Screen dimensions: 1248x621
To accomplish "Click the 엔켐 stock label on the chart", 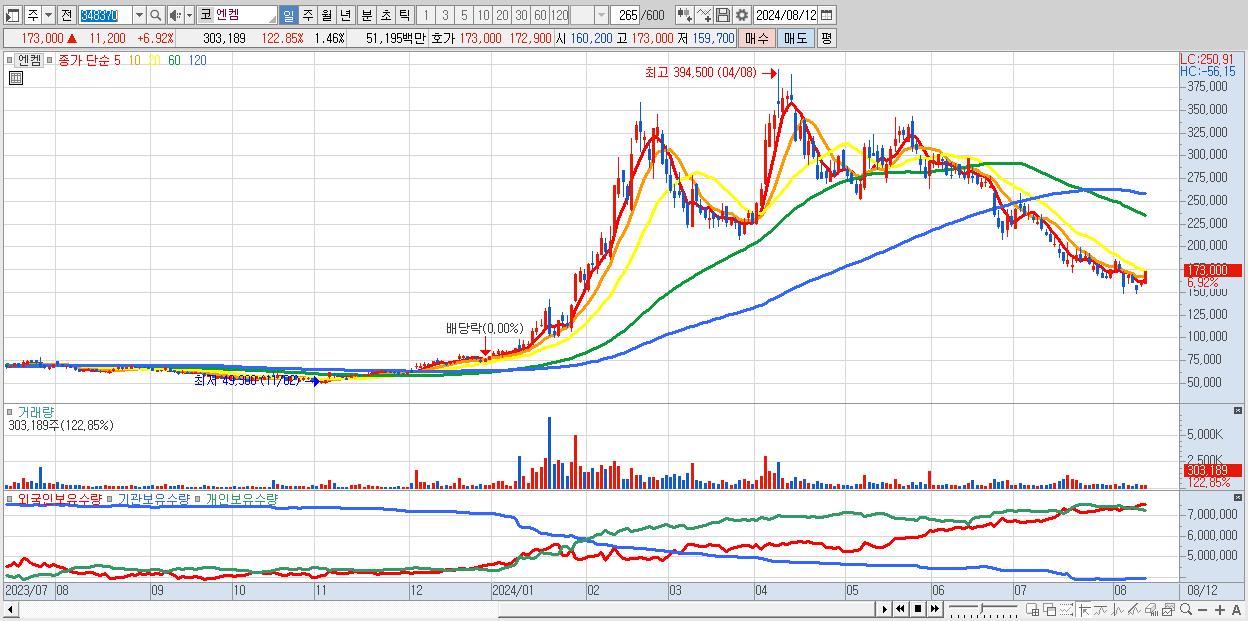I will [x=30, y=60].
